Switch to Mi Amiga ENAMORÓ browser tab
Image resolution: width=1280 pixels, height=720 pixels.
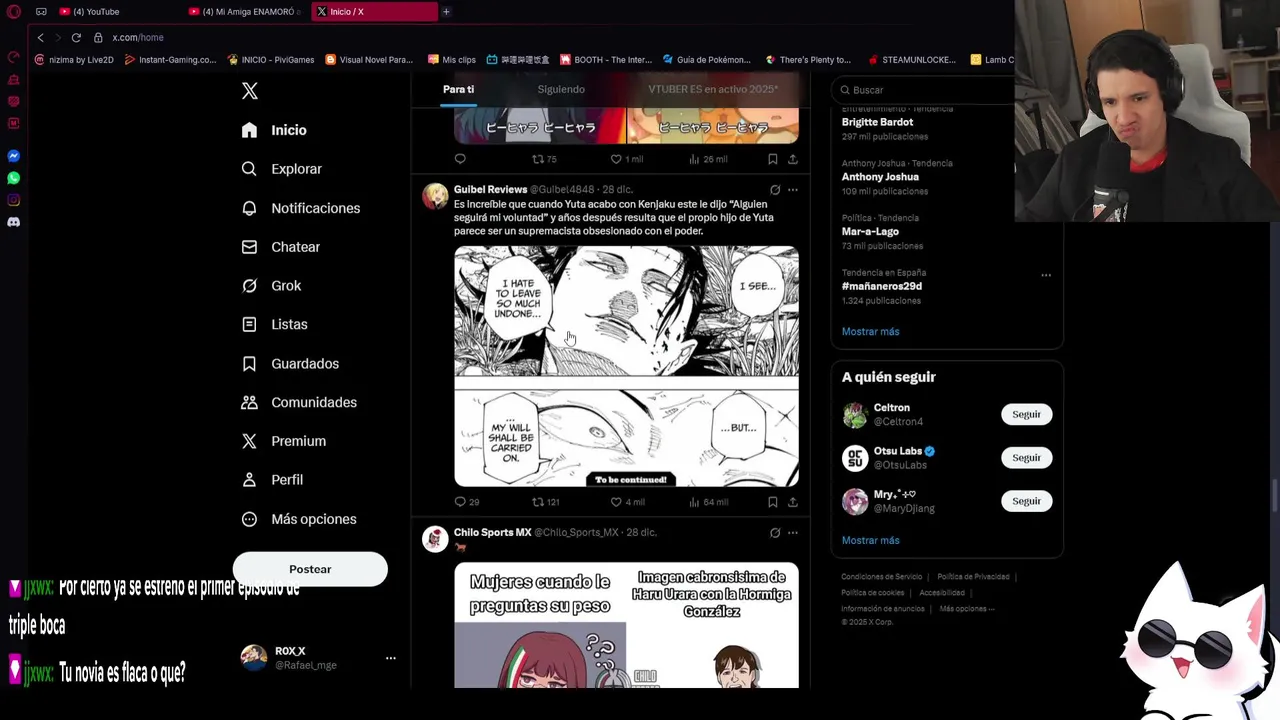(246, 12)
